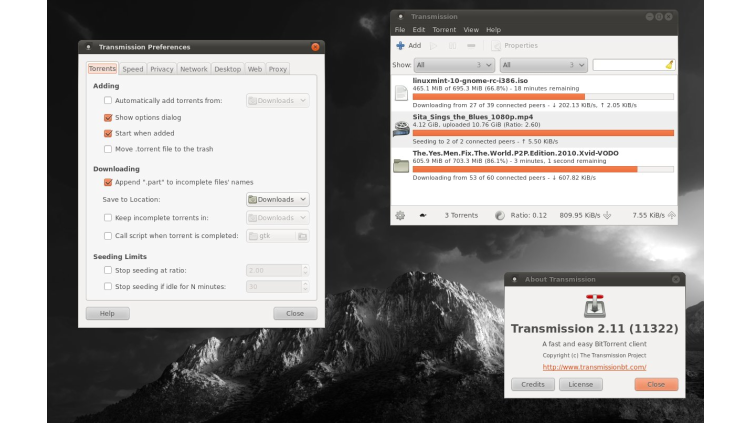This screenshot has width=752, height=423.
Task: Open the transmissionbt.com link
Action: (x=595, y=367)
